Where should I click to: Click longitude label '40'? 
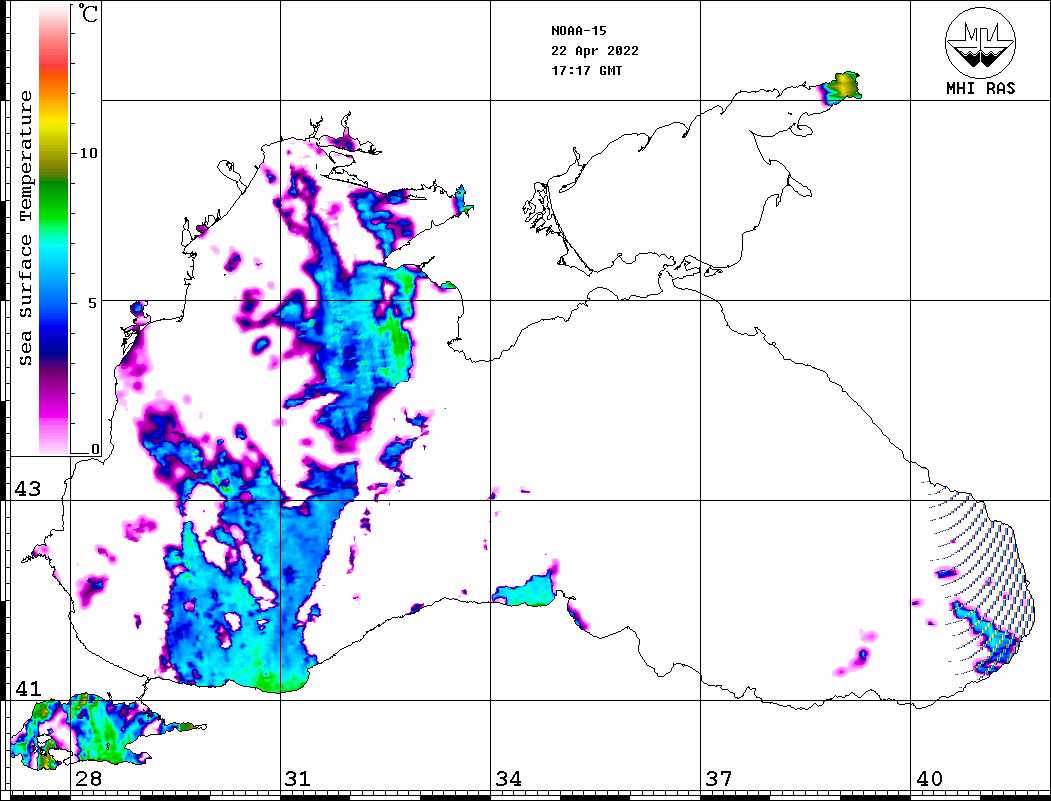[929, 779]
